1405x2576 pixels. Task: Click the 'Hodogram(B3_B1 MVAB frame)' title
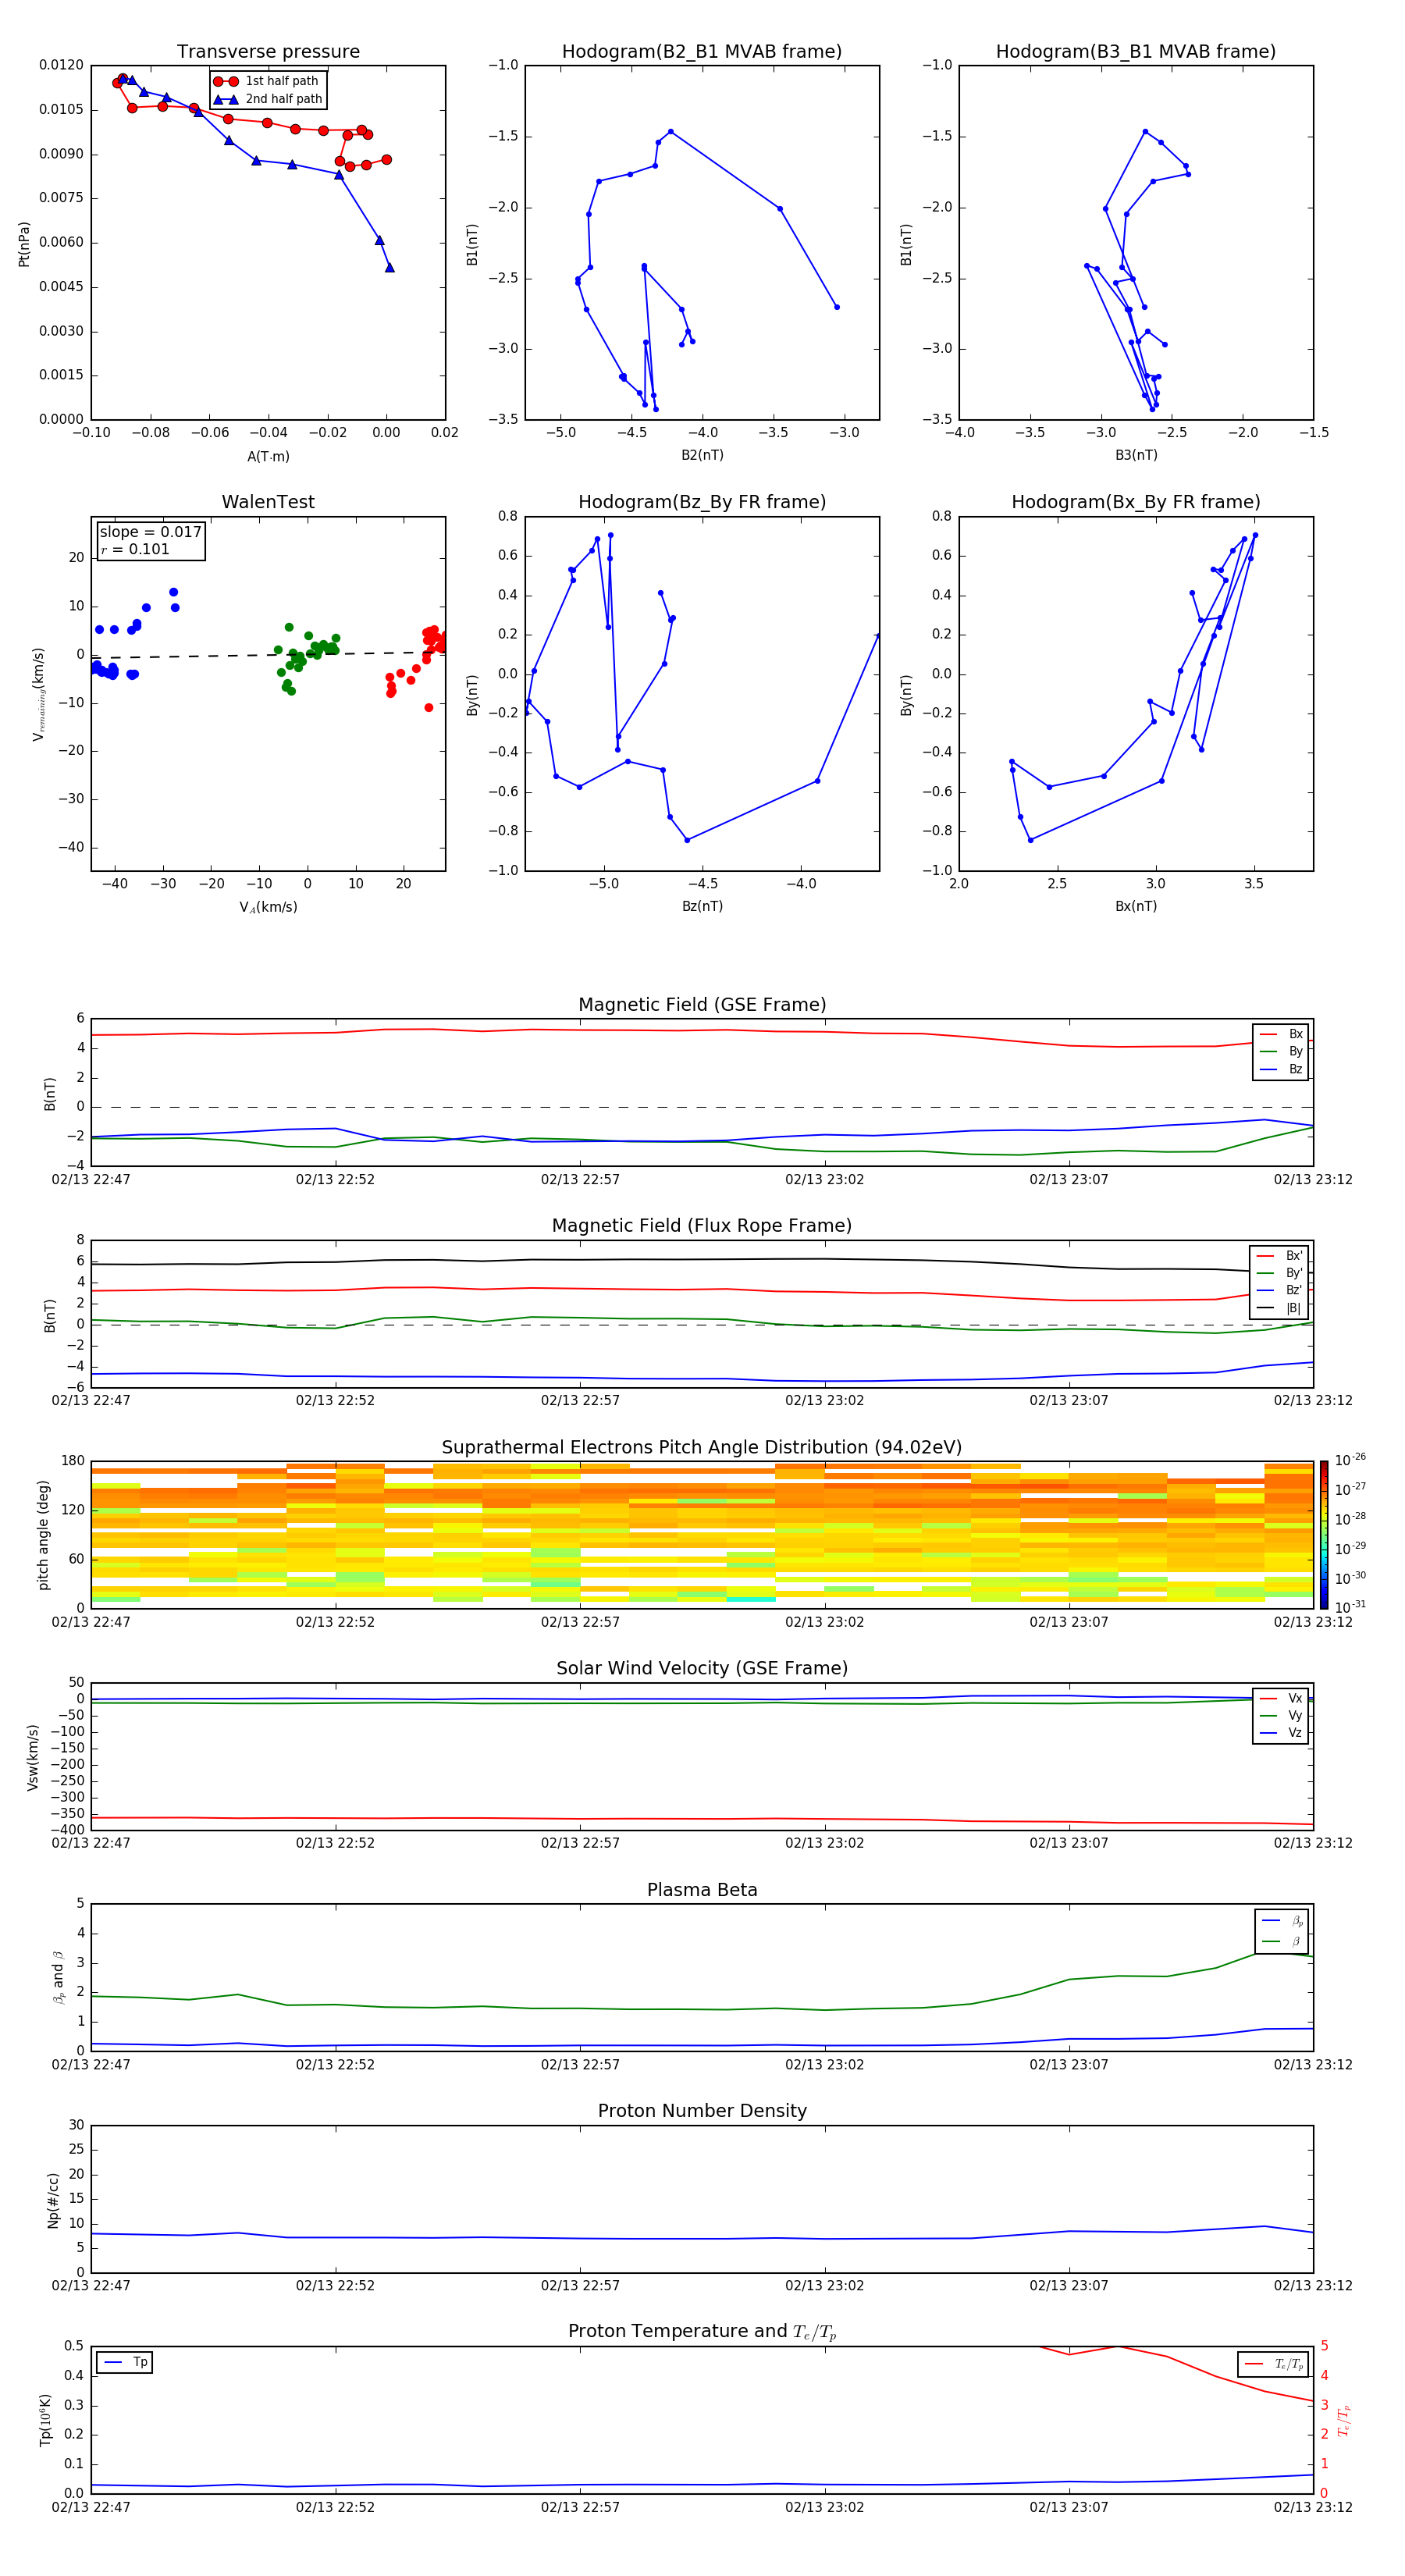pyautogui.click(x=1136, y=52)
